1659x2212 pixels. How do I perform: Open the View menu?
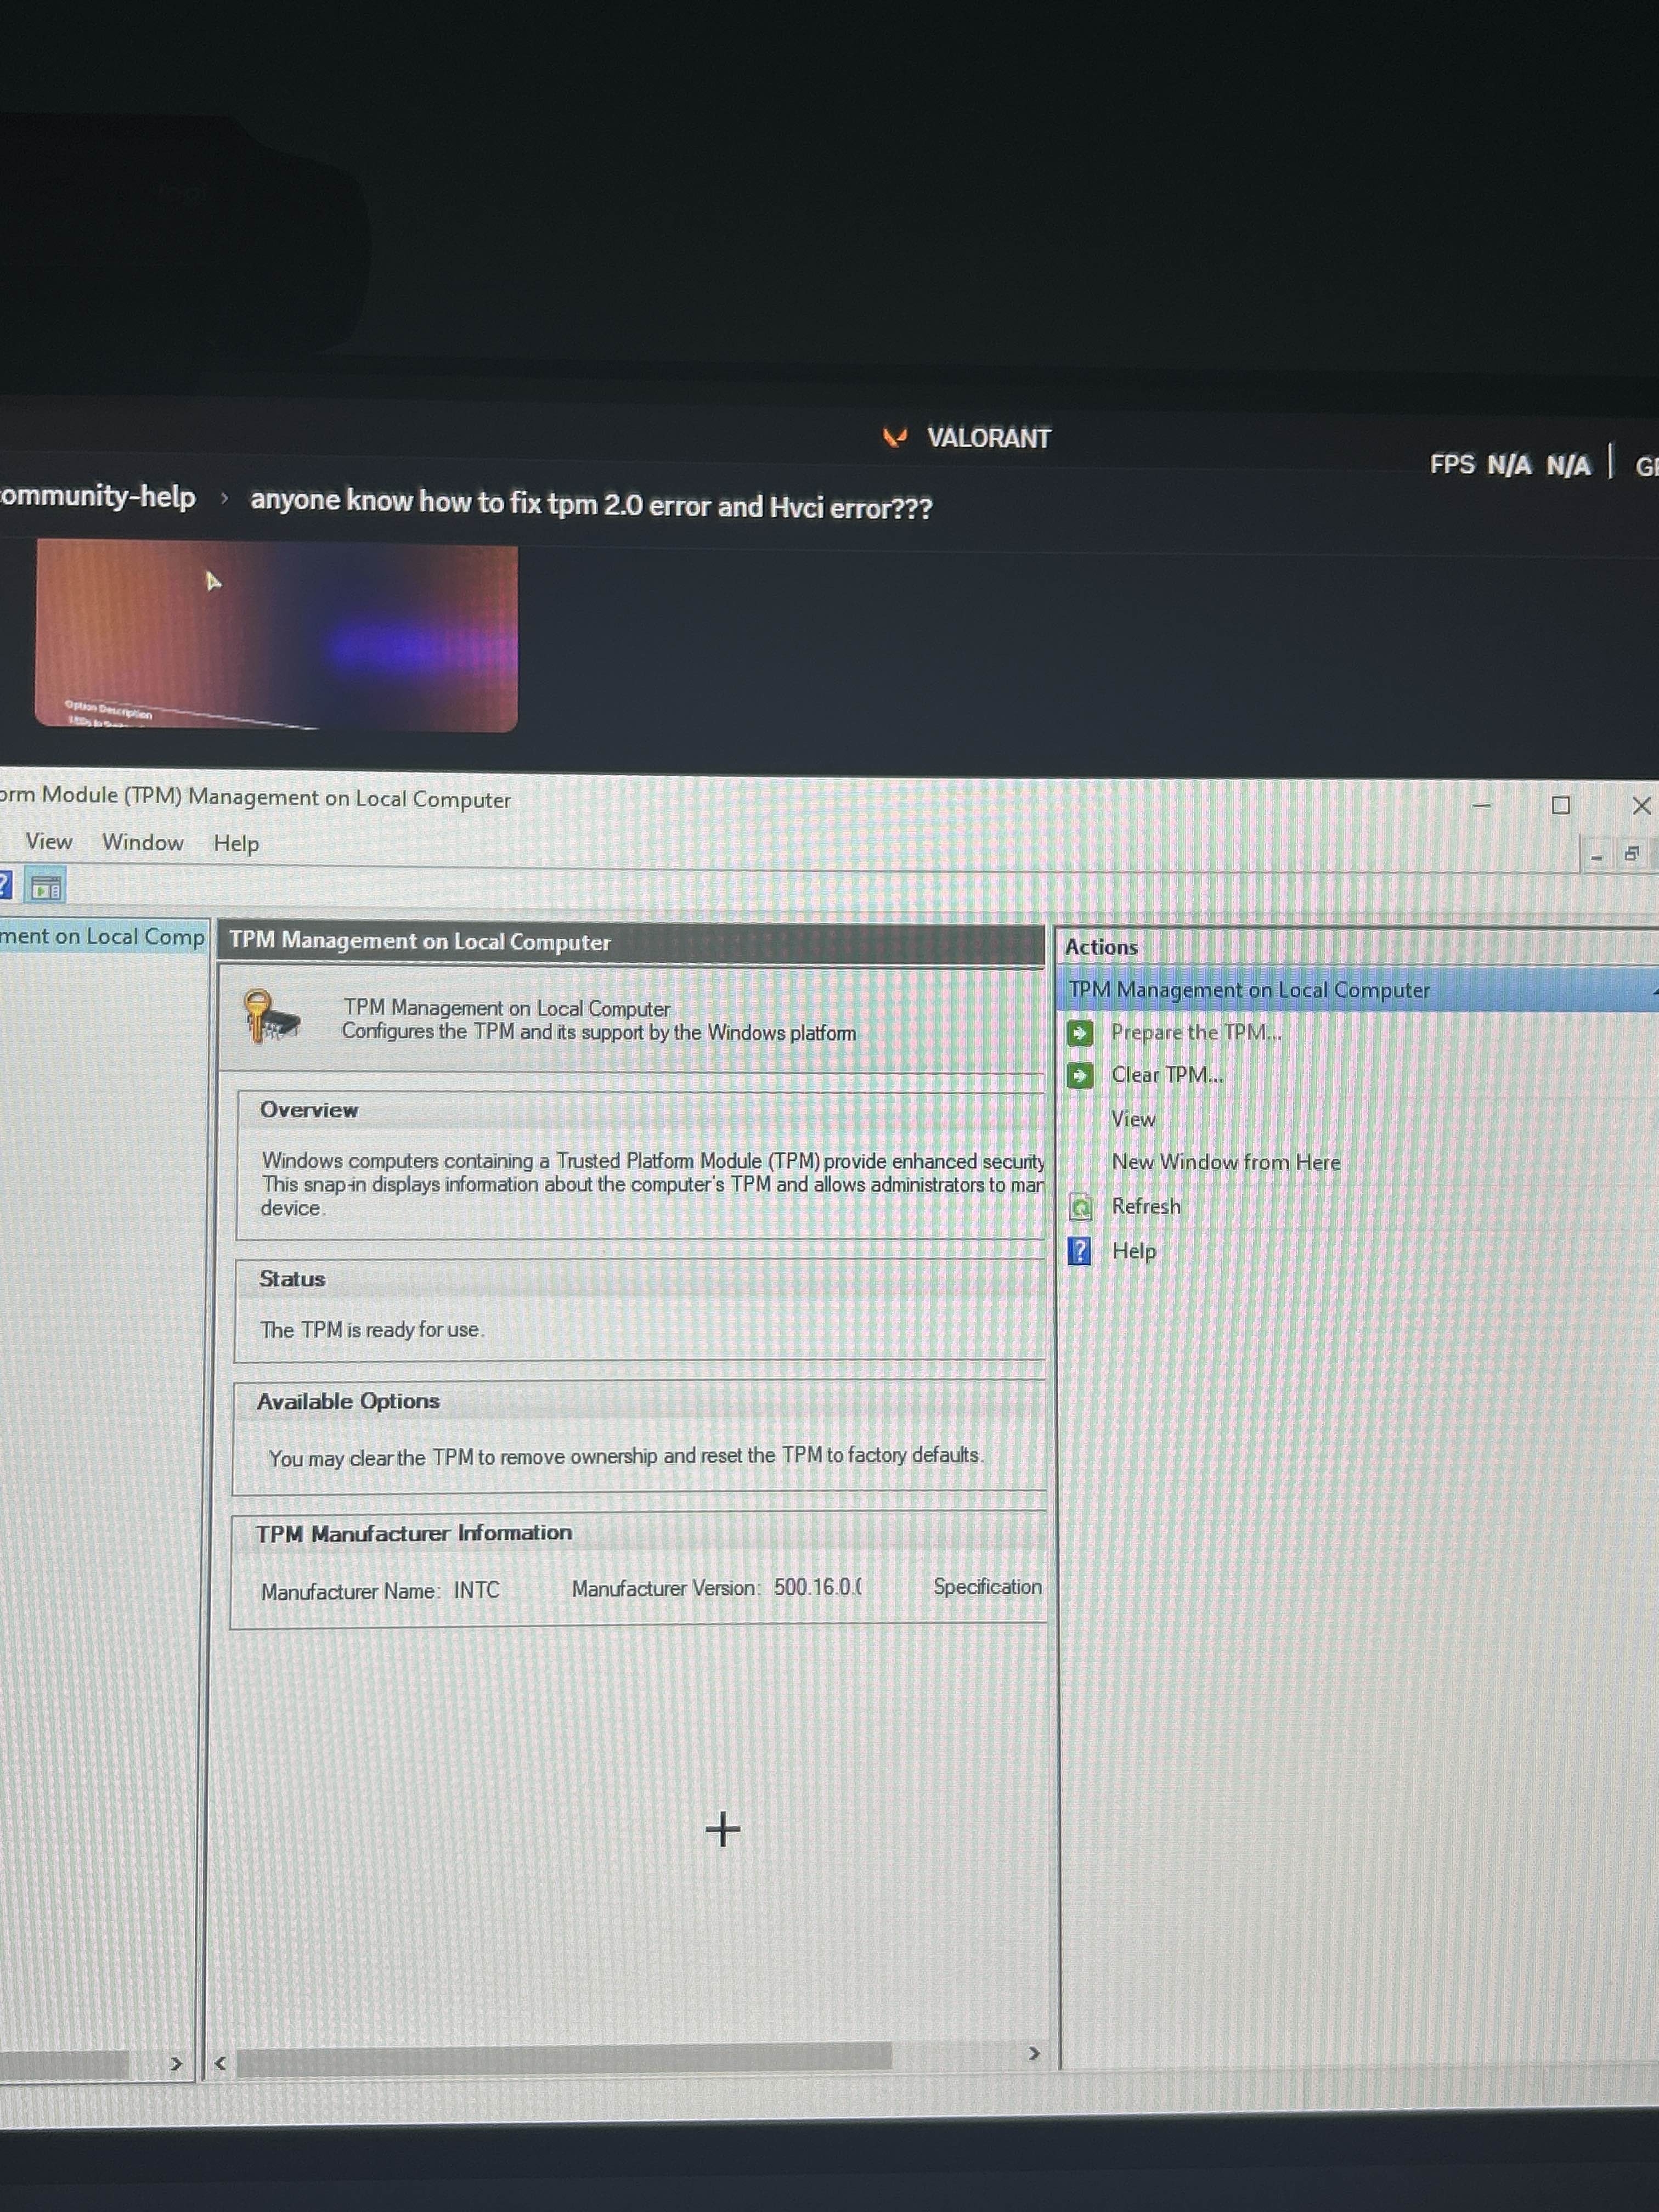click(48, 842)
